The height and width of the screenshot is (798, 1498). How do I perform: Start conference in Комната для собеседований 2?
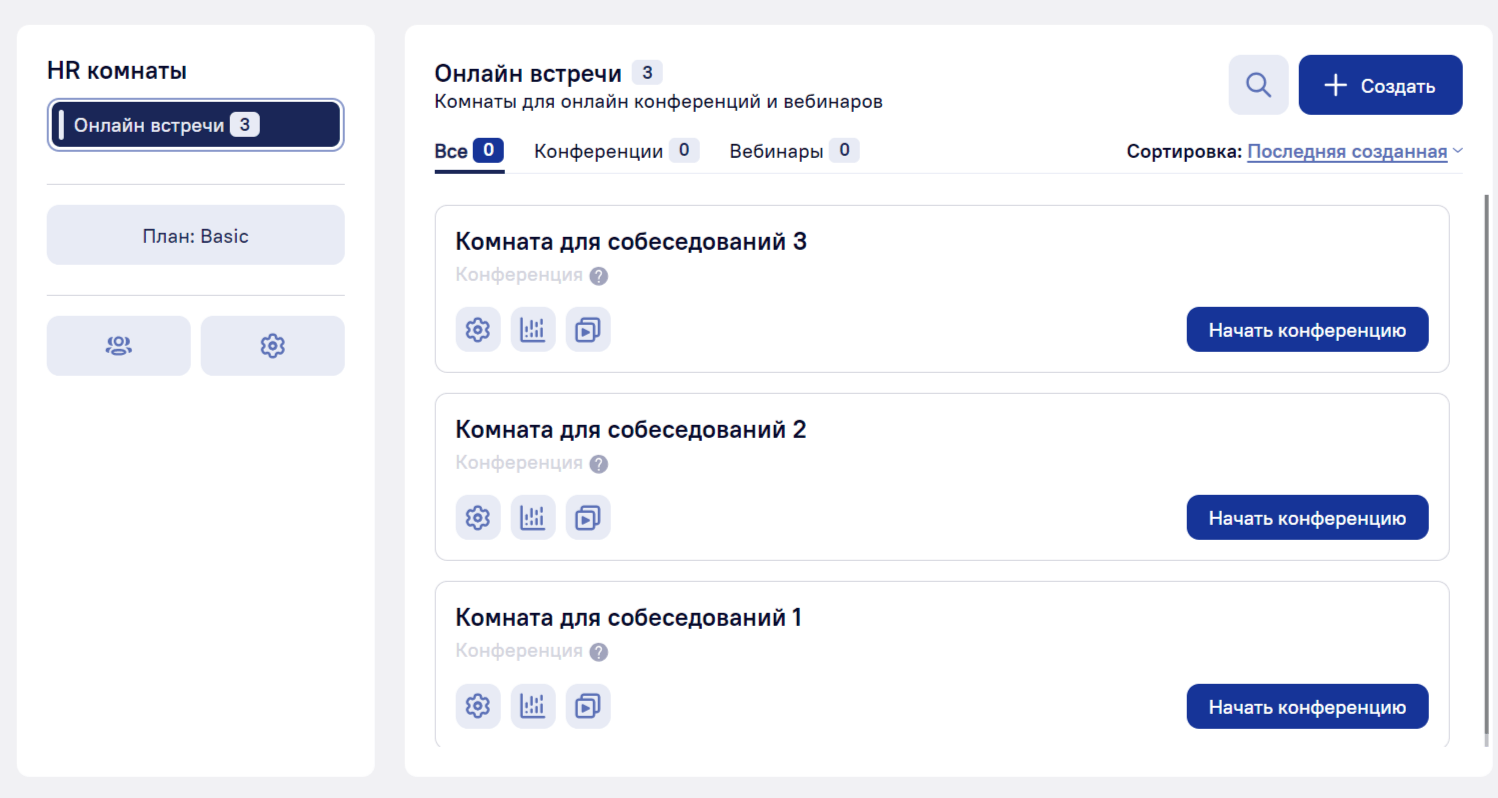point(1307,518)
